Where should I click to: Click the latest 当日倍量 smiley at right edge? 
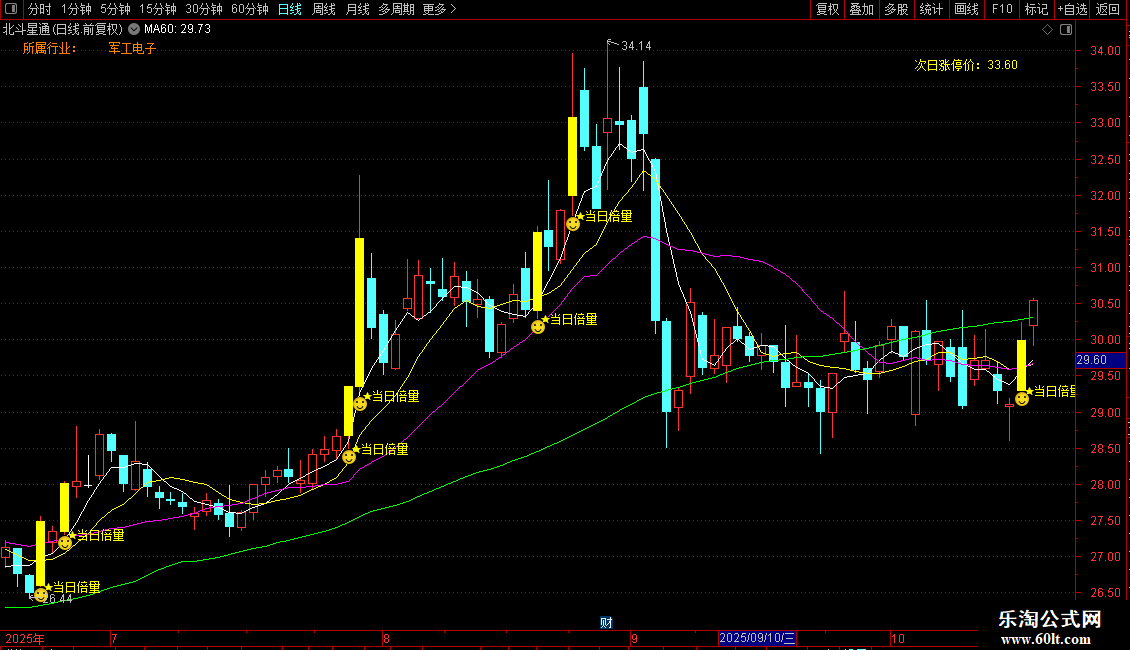[1022, 399]
